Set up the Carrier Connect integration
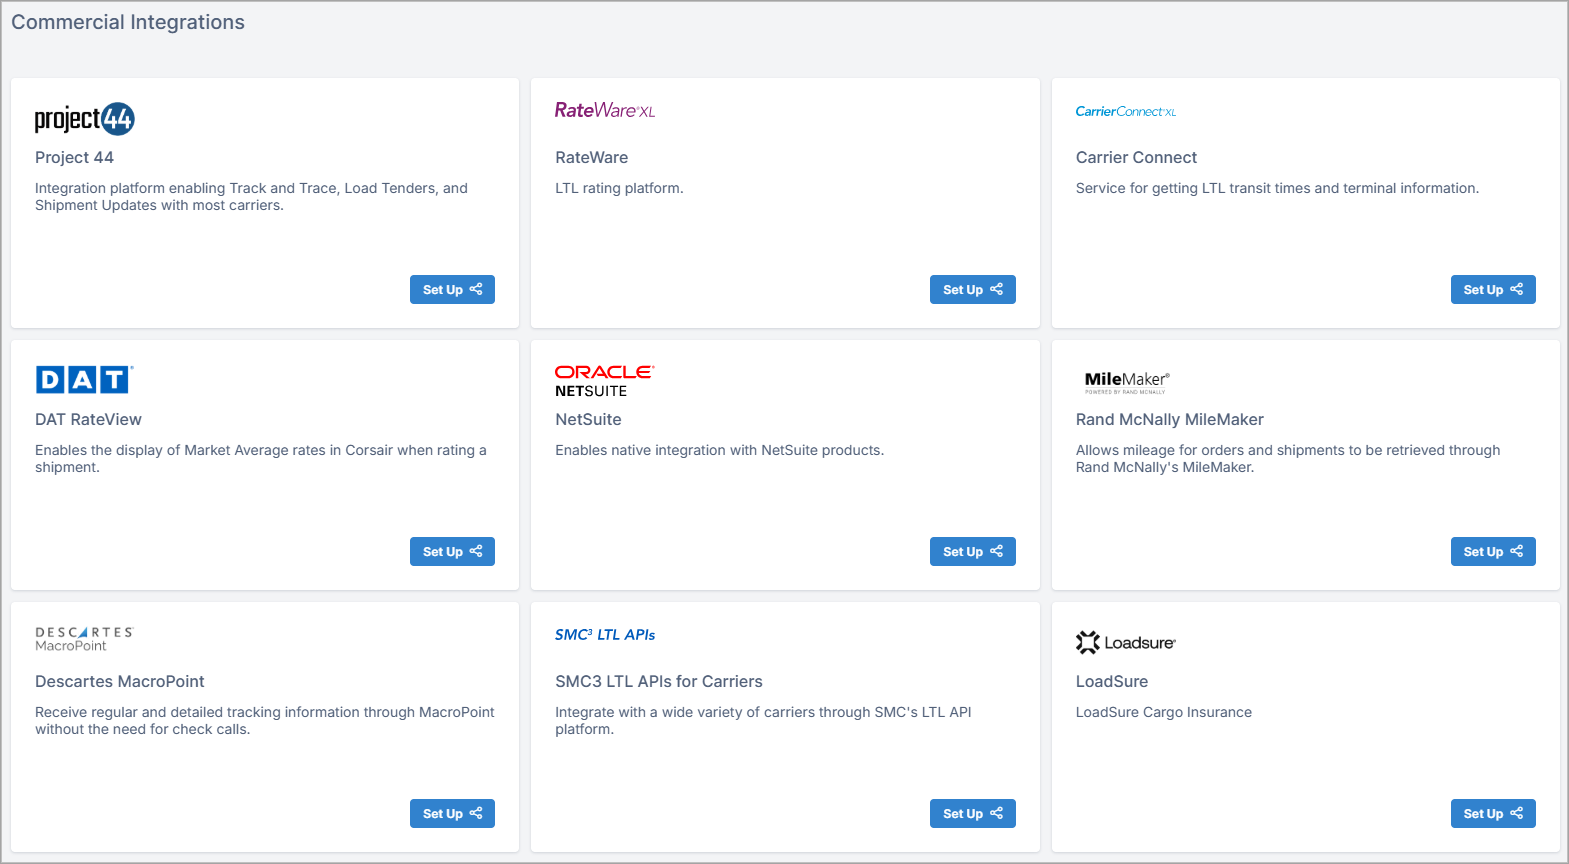The image size is (1569, 864). click(x=1493, y=289)
